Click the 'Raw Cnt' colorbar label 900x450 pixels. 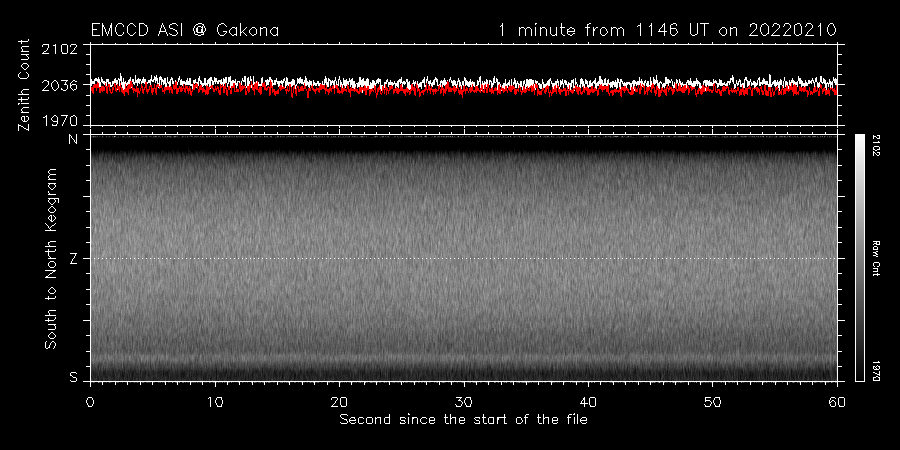click(877, 258)
